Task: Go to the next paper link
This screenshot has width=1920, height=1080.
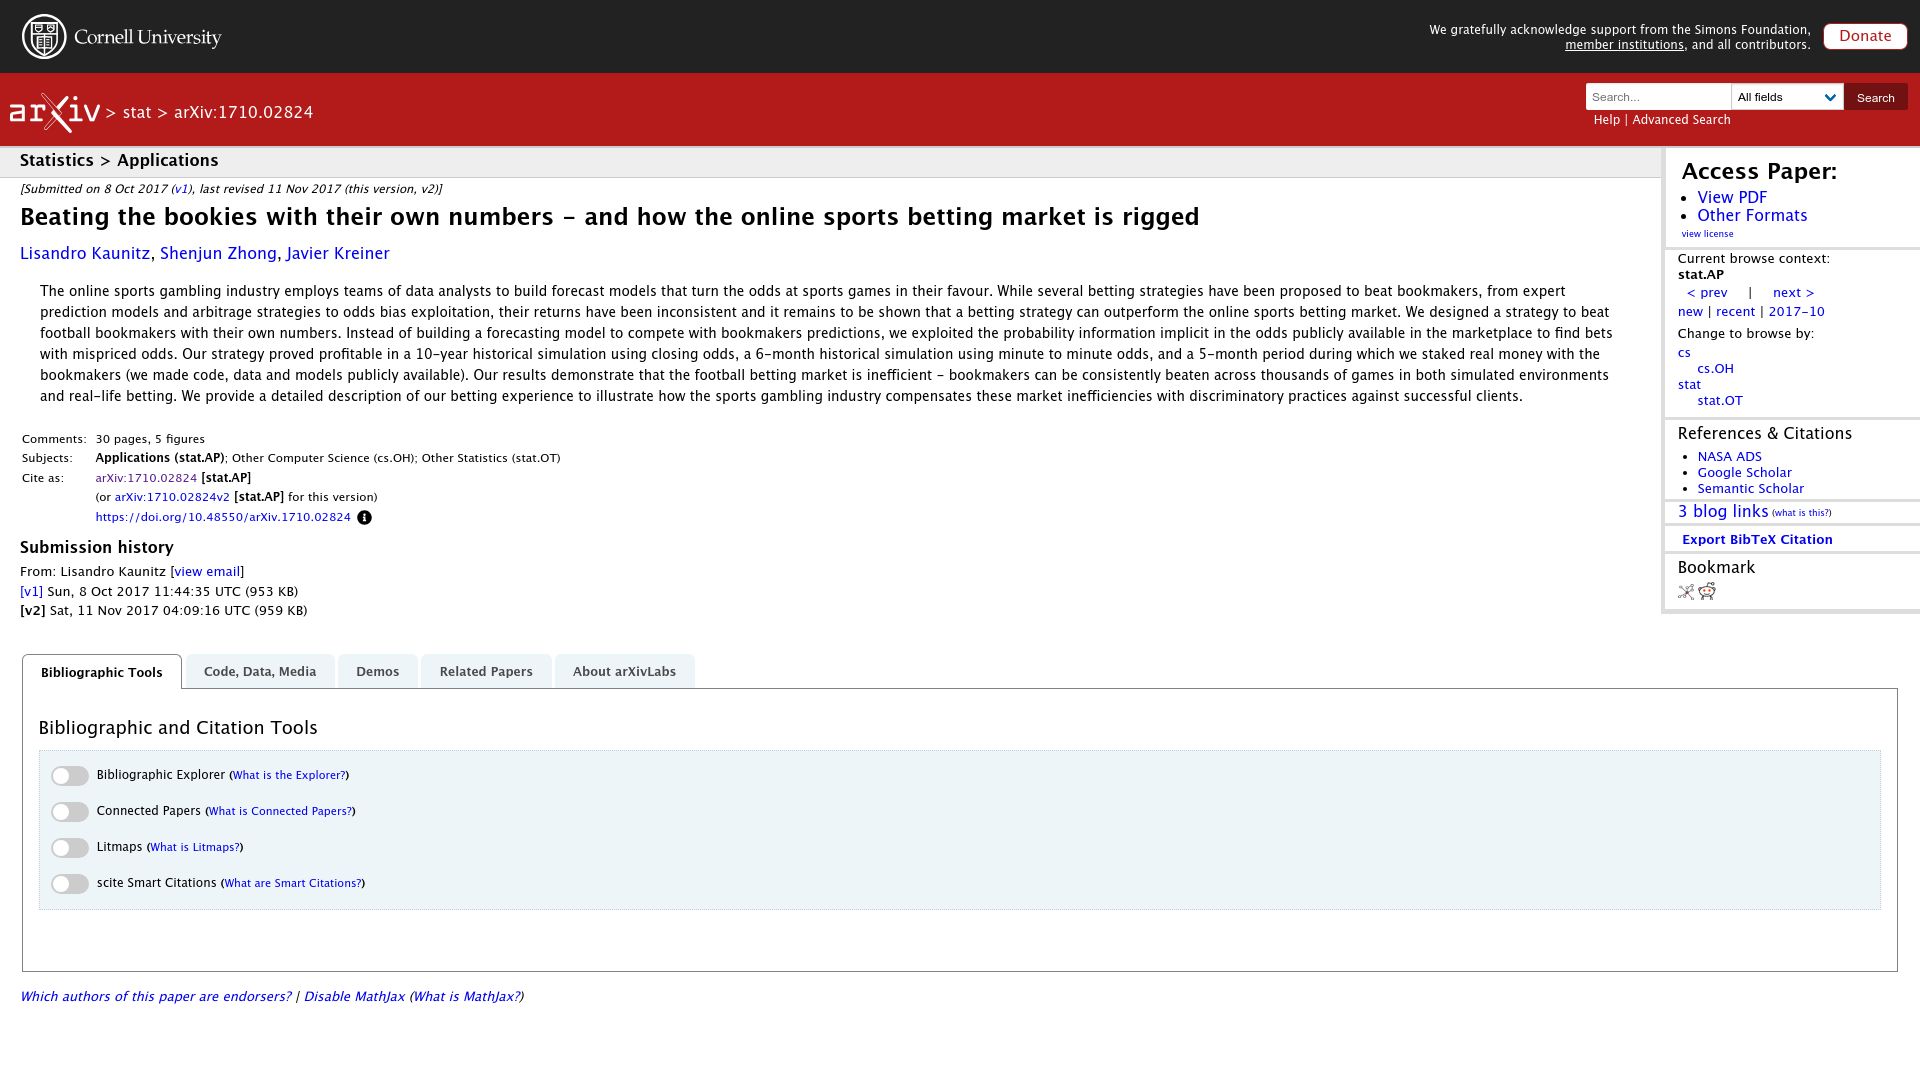Action: coord(1793,293)
